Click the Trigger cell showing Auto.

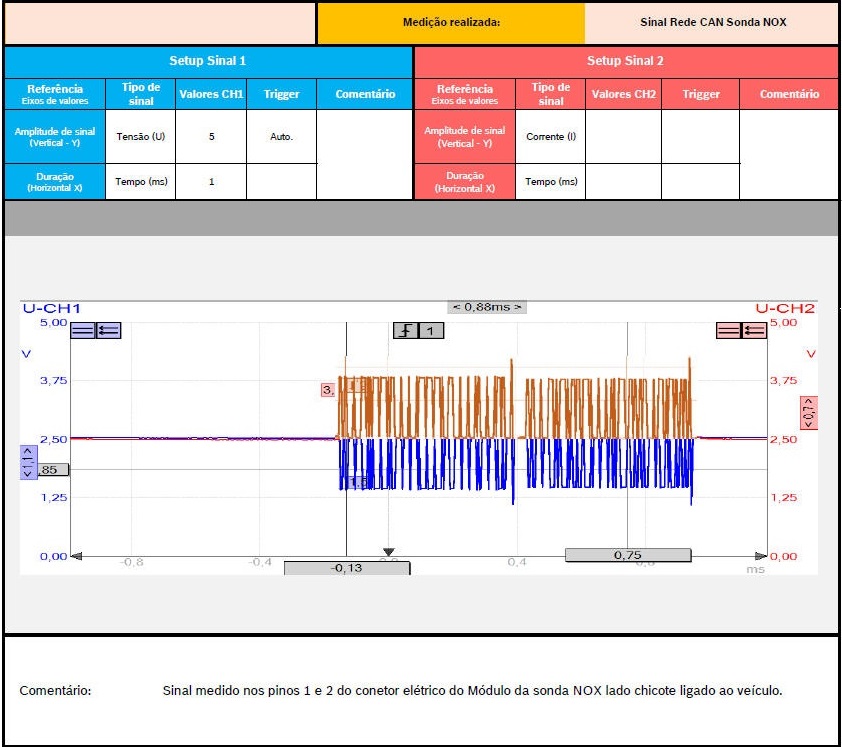tap(281, 137)
